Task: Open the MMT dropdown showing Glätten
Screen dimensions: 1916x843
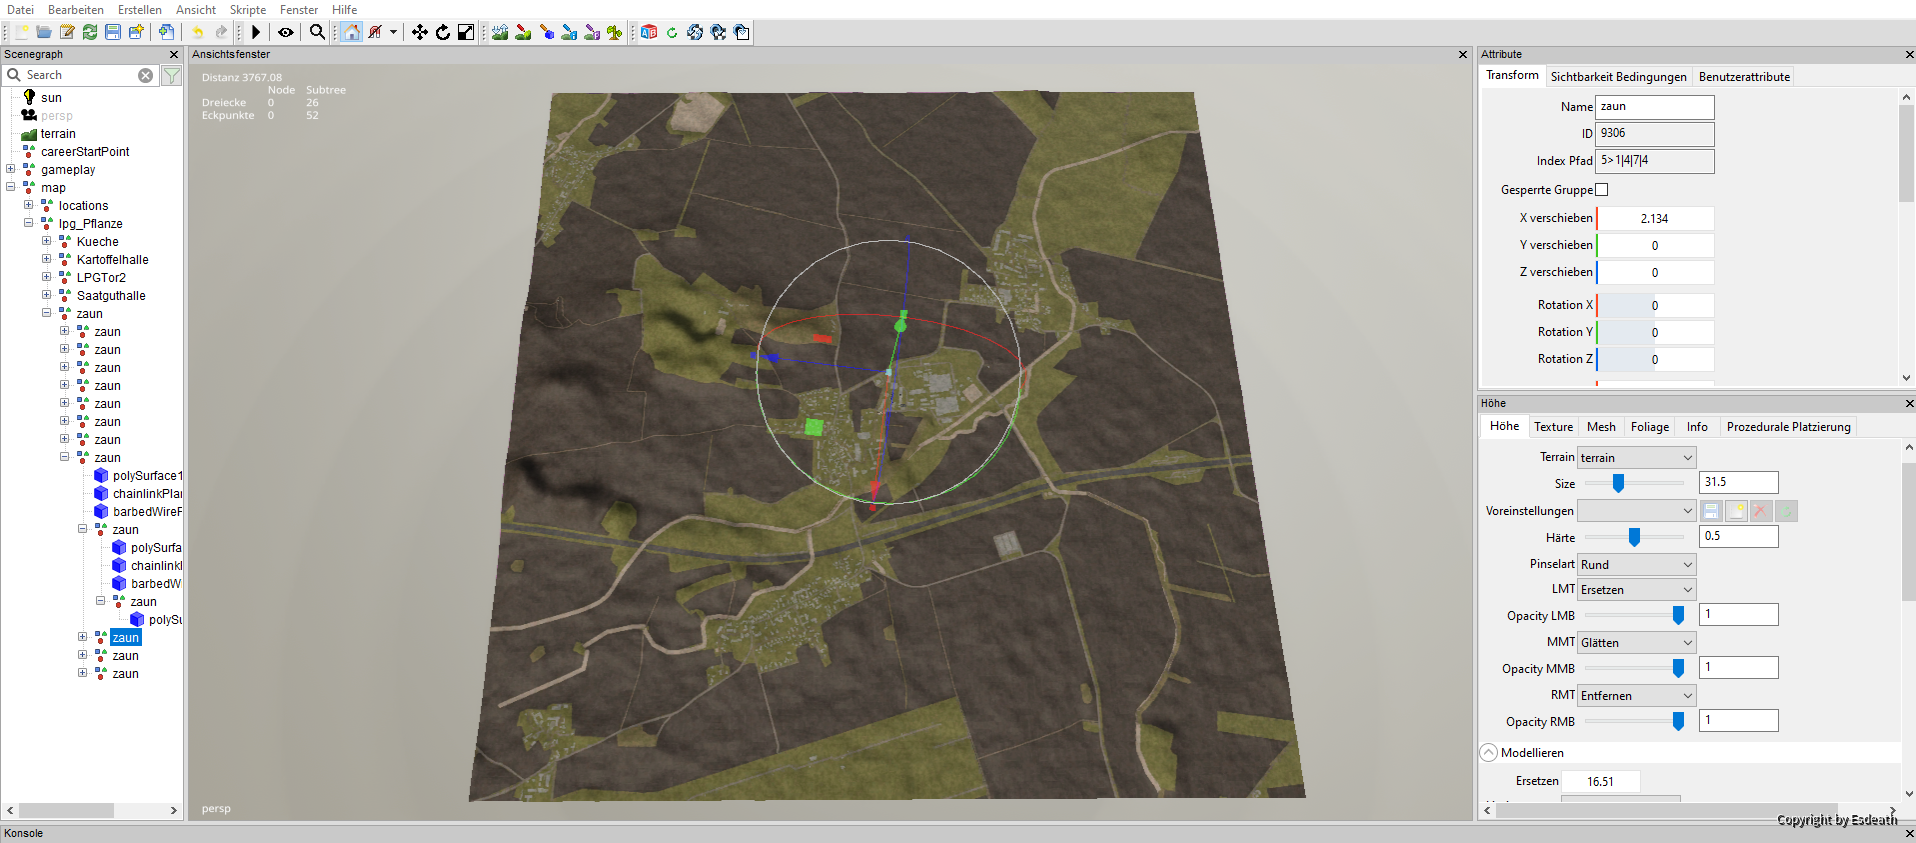Action: point(1636,643)
